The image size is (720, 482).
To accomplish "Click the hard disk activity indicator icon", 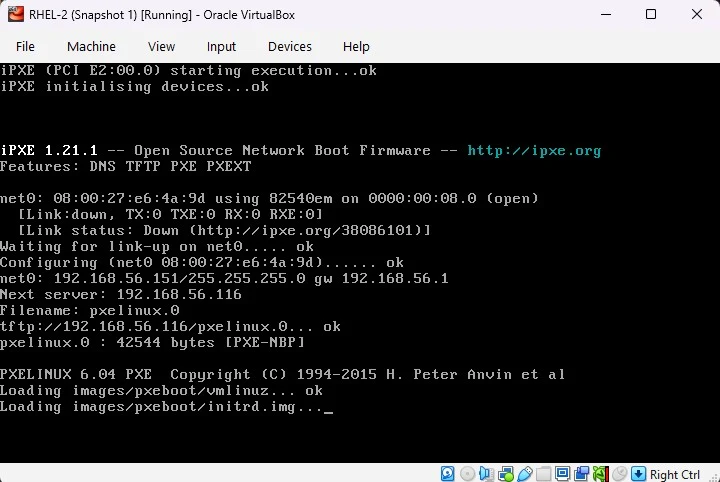I will pos(447,474).
